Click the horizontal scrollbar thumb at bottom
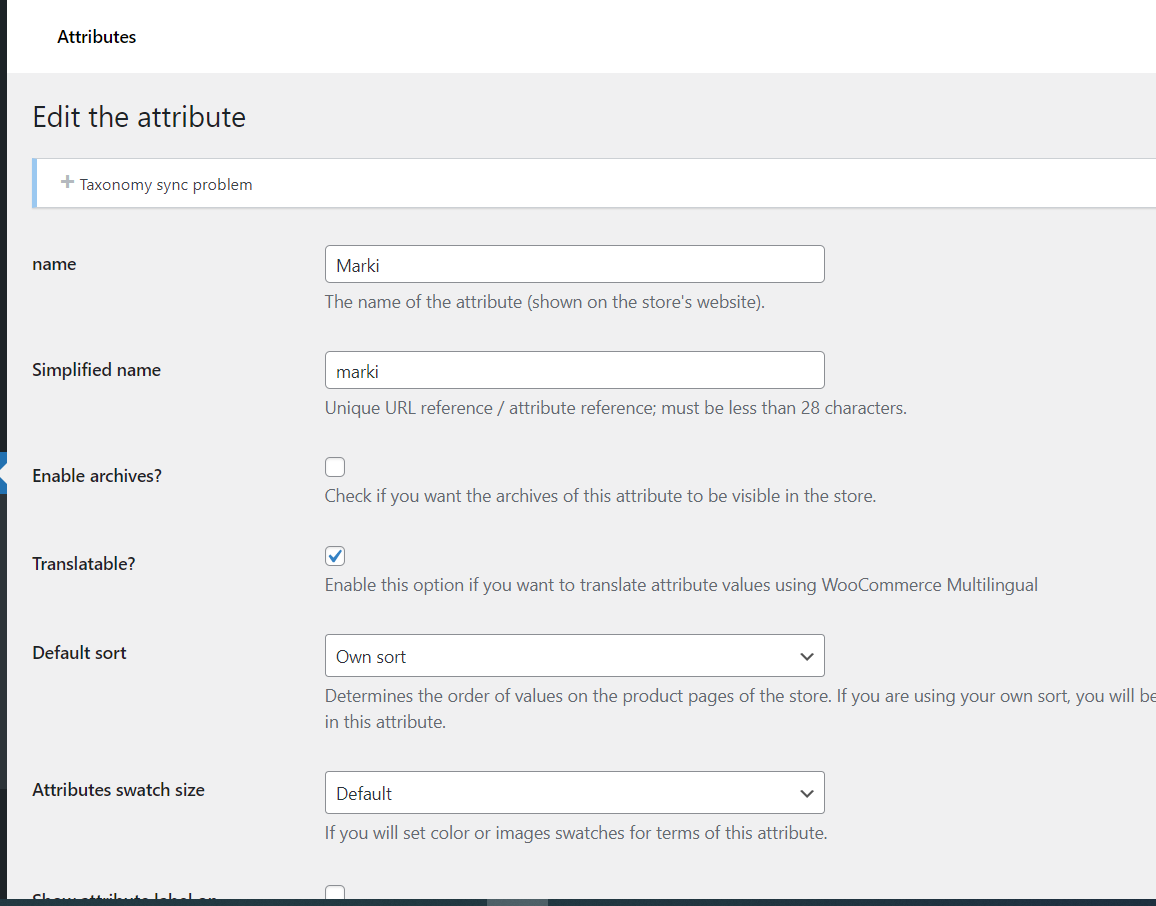The height and width of the screenshot is (906, 1156). pyautogui.click(x=517, y=902)
